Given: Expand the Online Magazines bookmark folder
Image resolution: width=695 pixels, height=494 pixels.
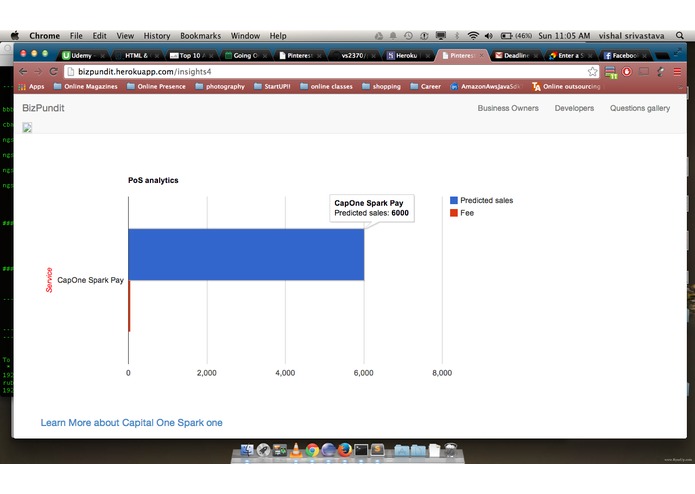Looking at the screenshot, I should point(86,86).
